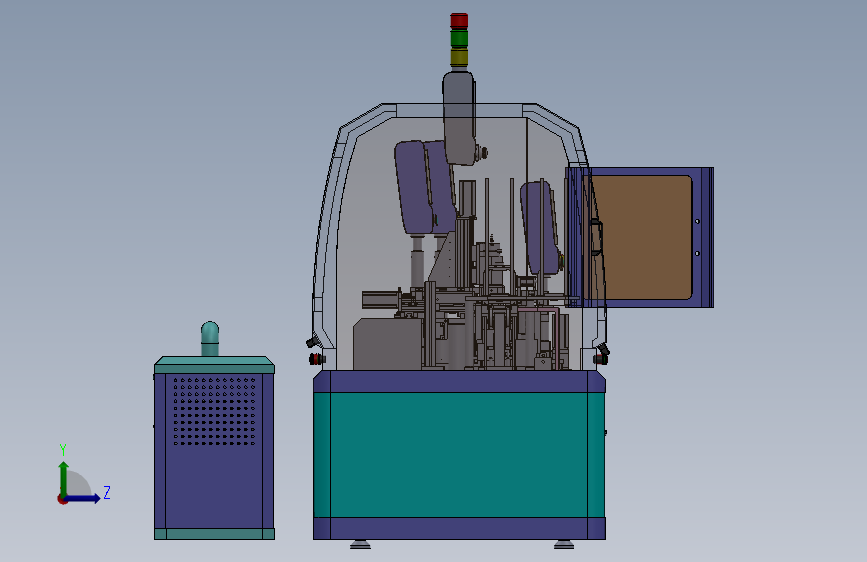The image size is (867, 562).
Task: Select the teal top cover of the small cabinet
Action: click(x=215, y=365)
